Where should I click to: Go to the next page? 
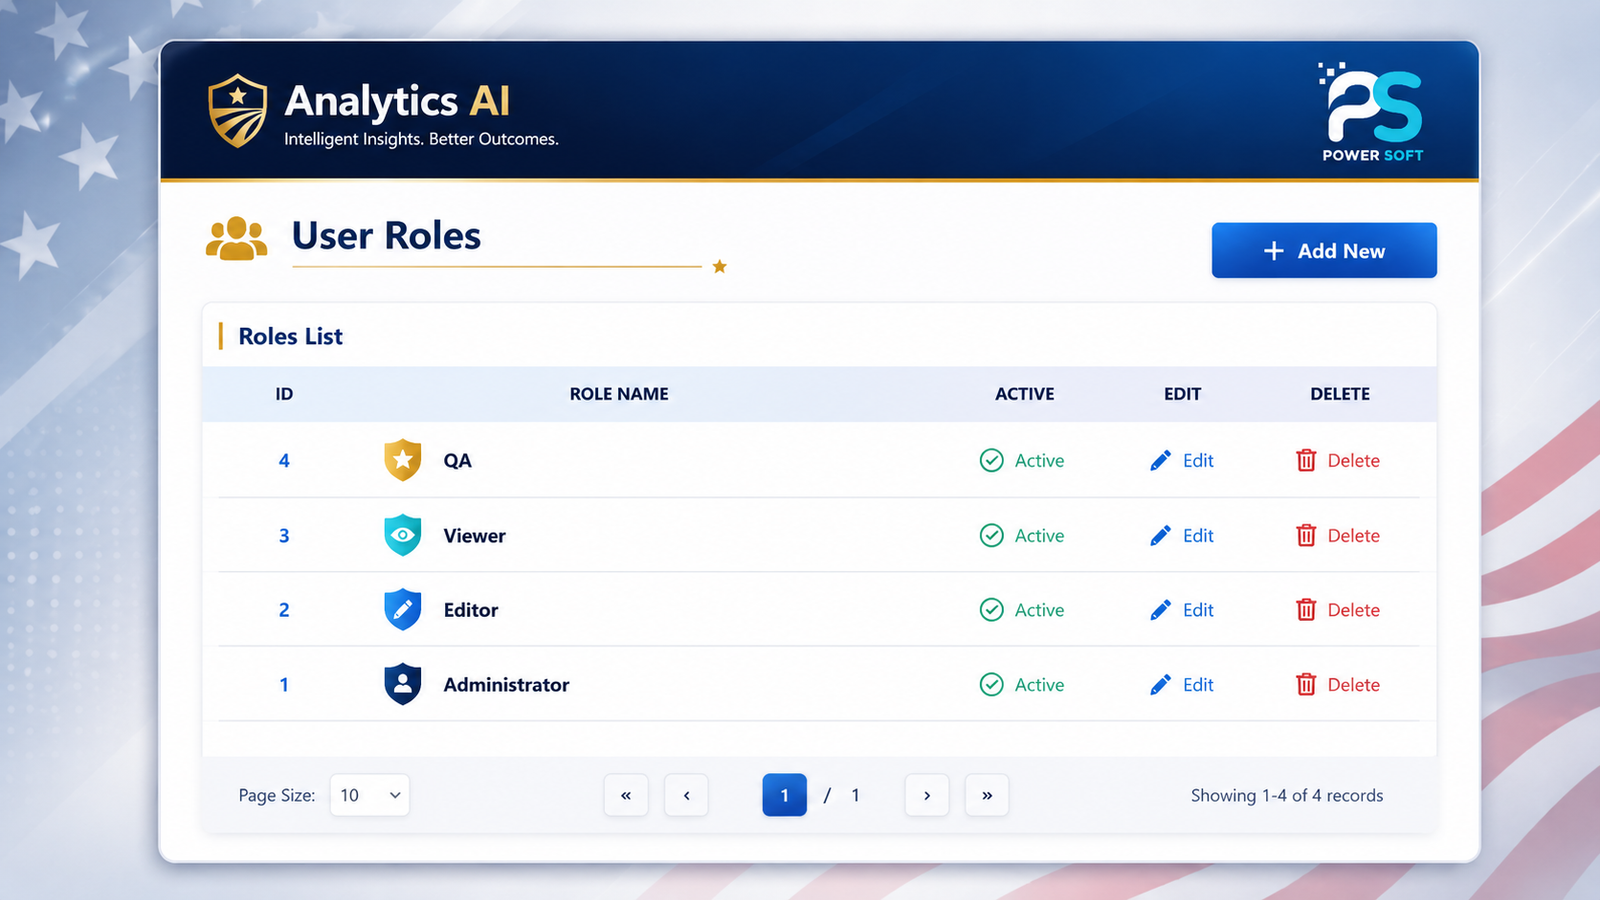(927, 795)
